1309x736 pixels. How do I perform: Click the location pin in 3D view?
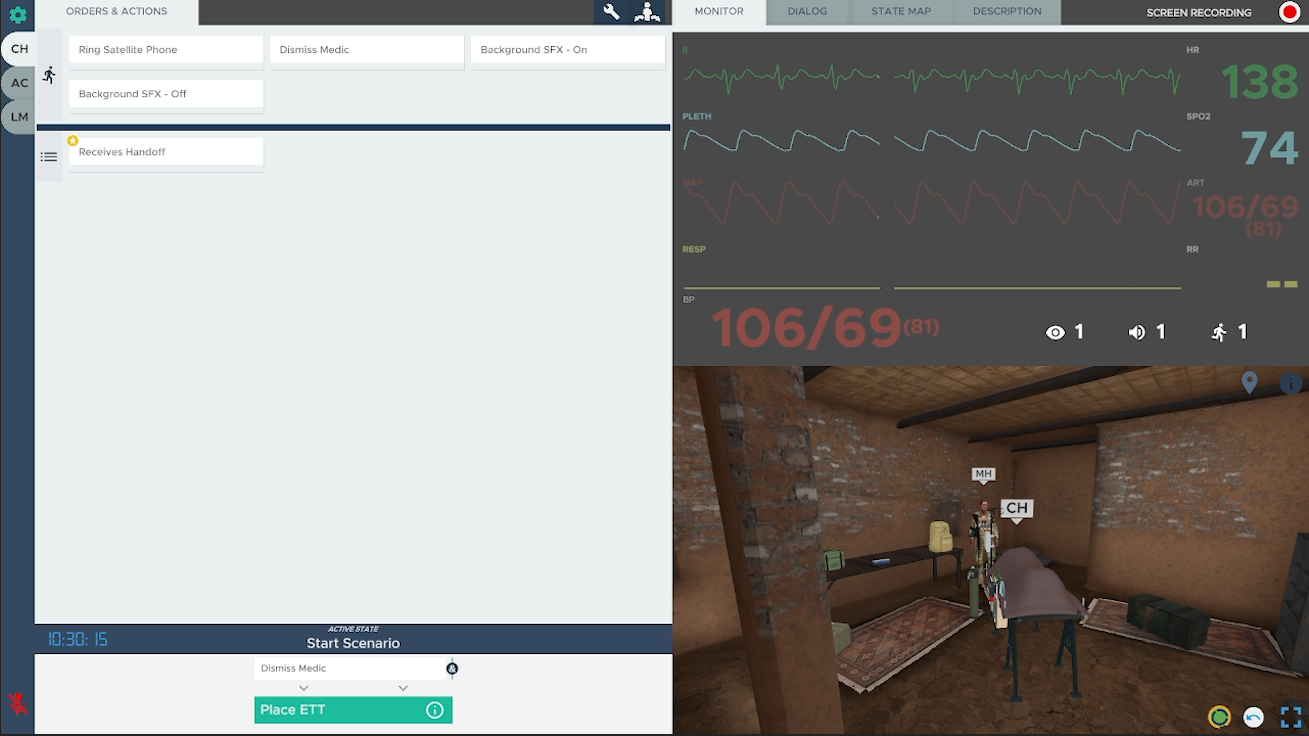point(1249,382)
